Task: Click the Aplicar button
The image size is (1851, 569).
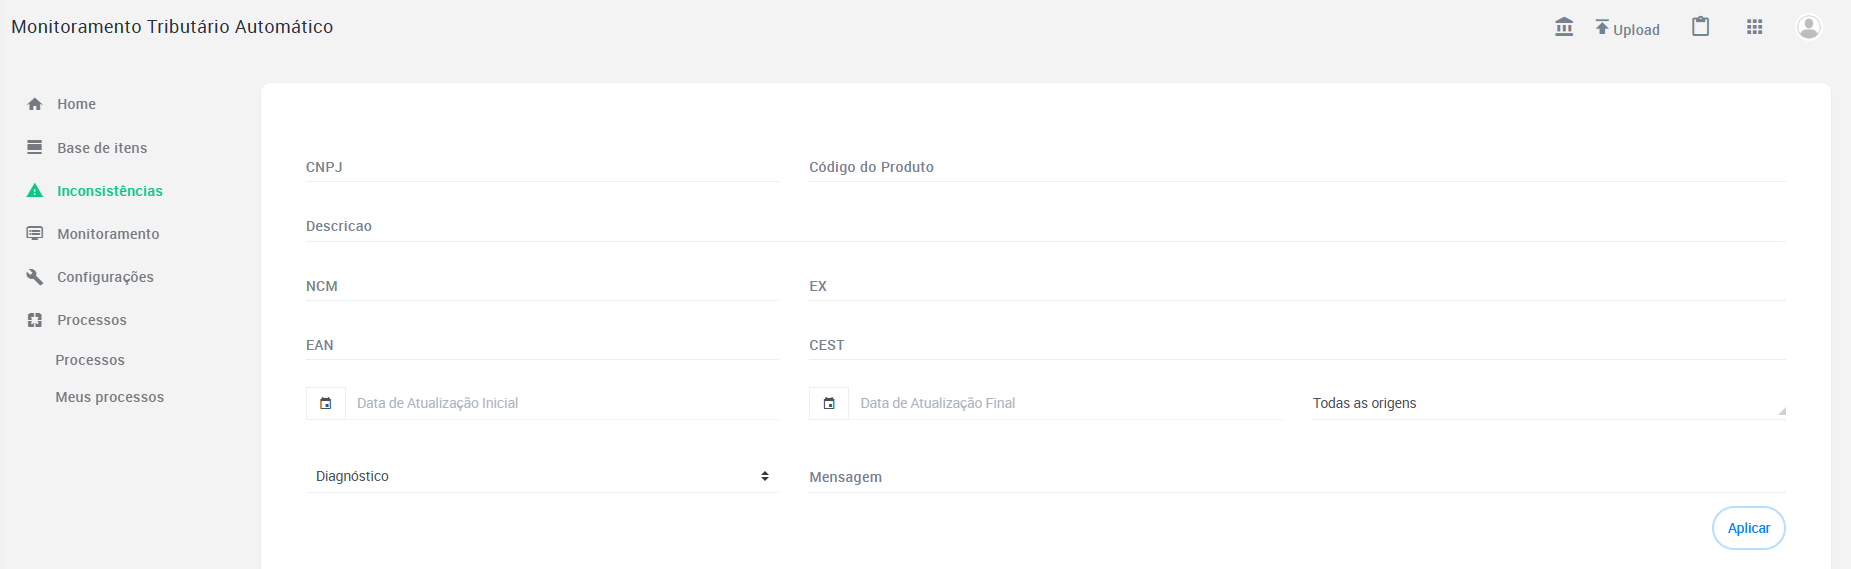Action: pos(1749,528)
